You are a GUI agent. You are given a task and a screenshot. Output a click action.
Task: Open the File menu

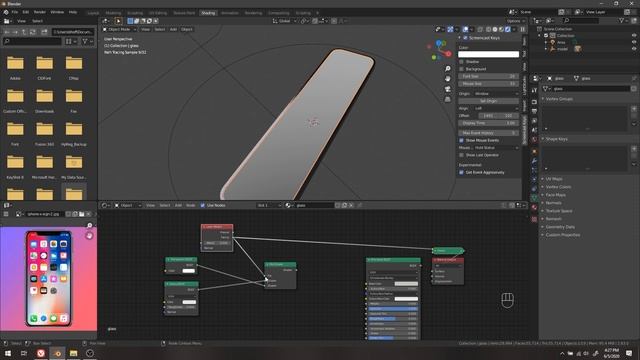tap(15, 12)
